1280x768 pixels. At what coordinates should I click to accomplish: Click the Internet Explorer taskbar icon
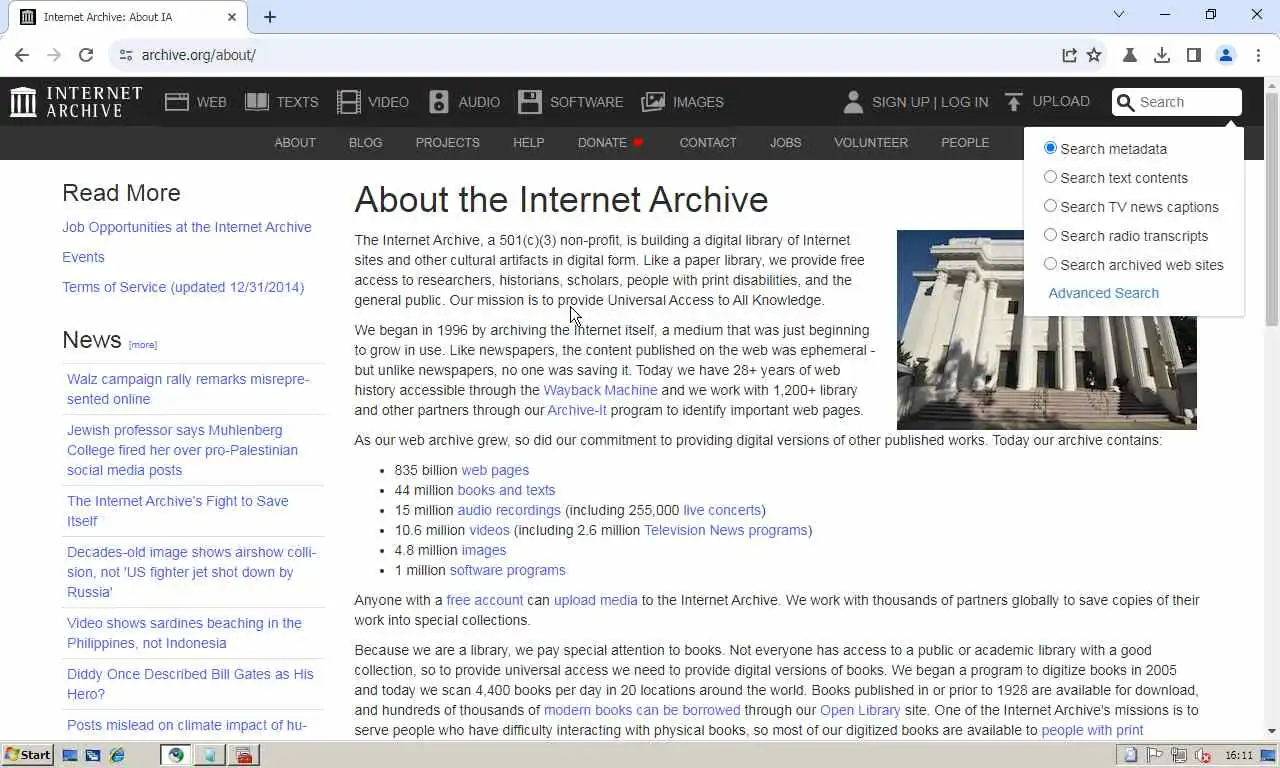click(x=117, y=755)
